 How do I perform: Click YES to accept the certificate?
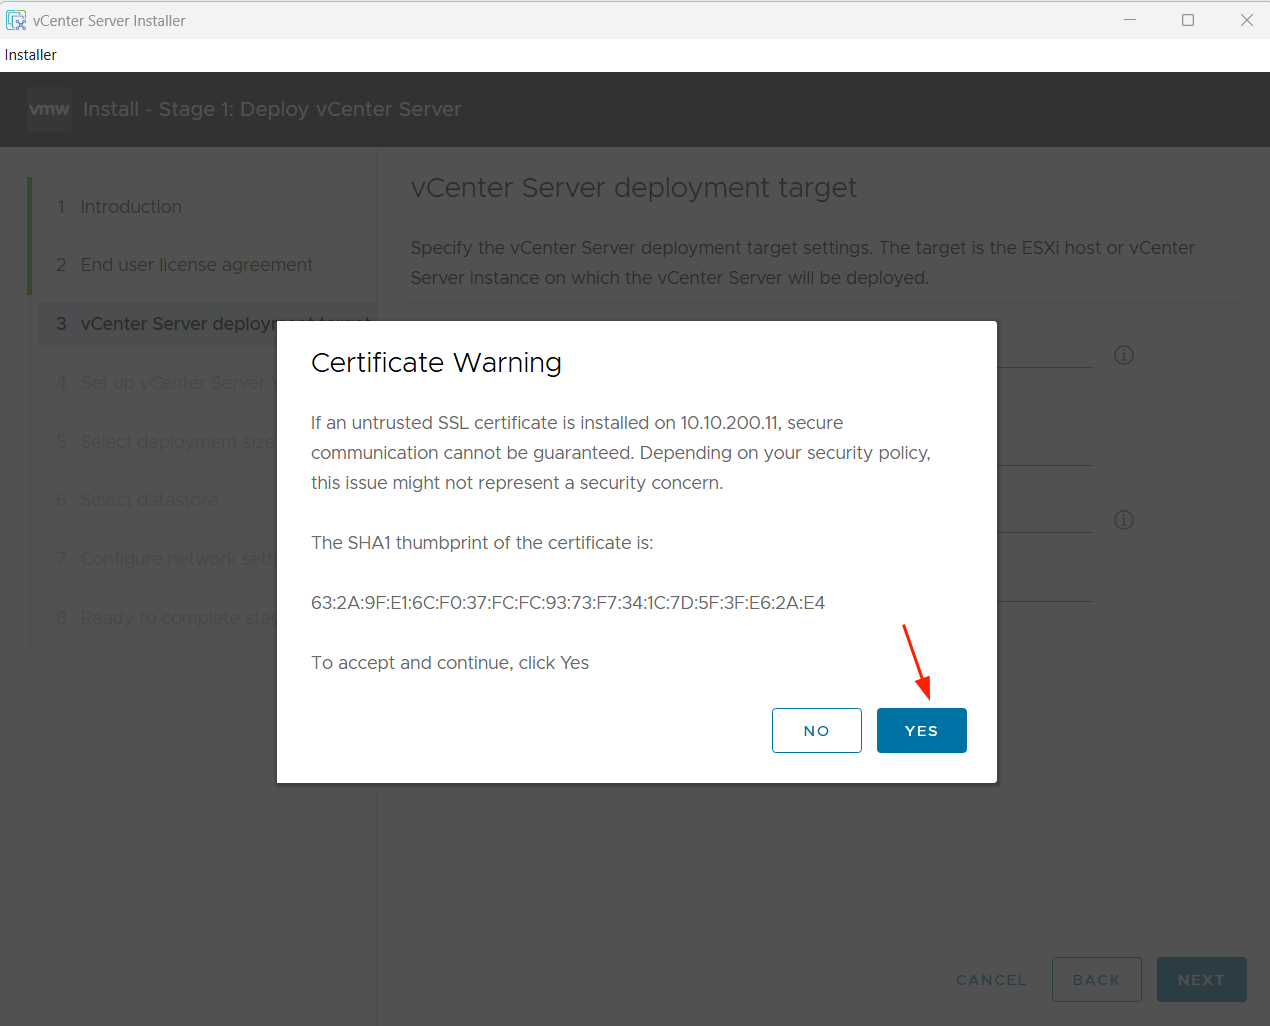(921, 730)
